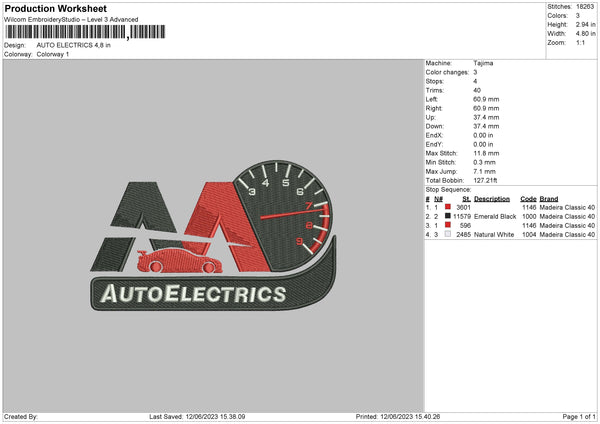Click the Colors value in the top-right summary
The width and height of the screenshot is (600, 424).
tap(578, 16)
